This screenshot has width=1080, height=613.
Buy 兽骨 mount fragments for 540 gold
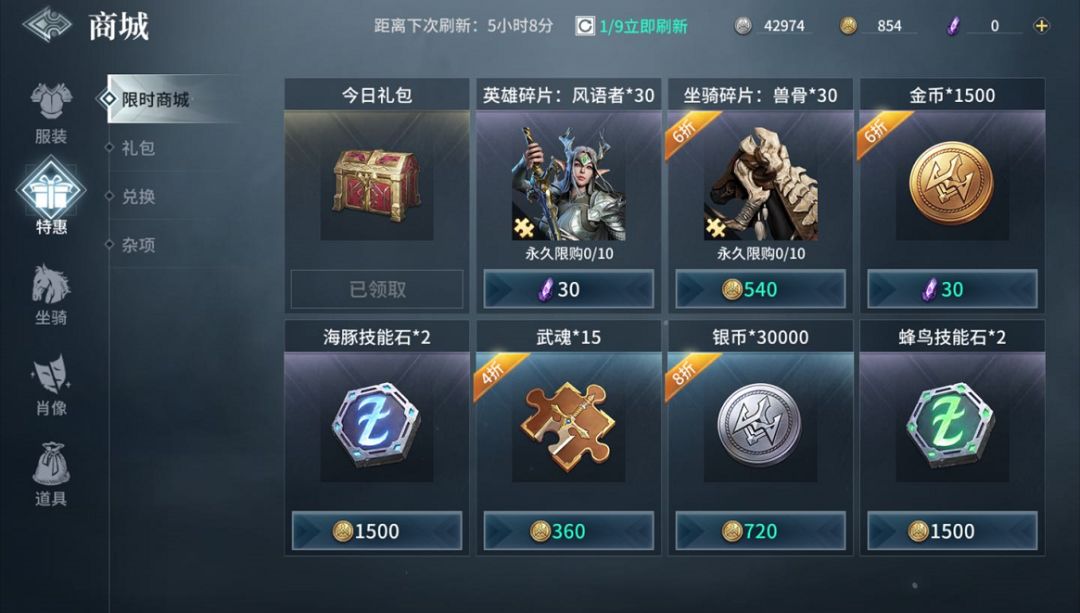[x=760, y=289]
